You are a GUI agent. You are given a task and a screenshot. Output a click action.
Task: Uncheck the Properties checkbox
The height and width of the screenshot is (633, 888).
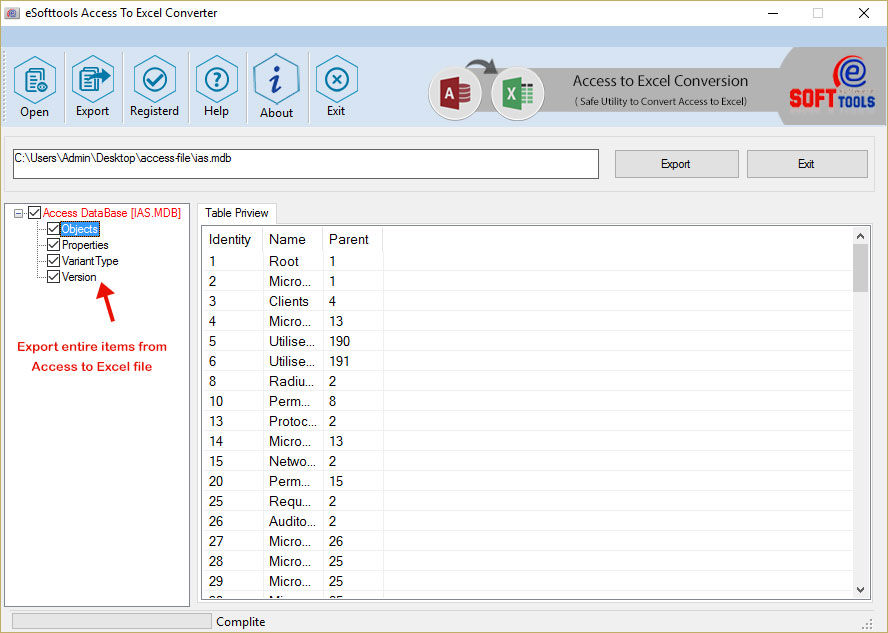[x=53, y=245]
